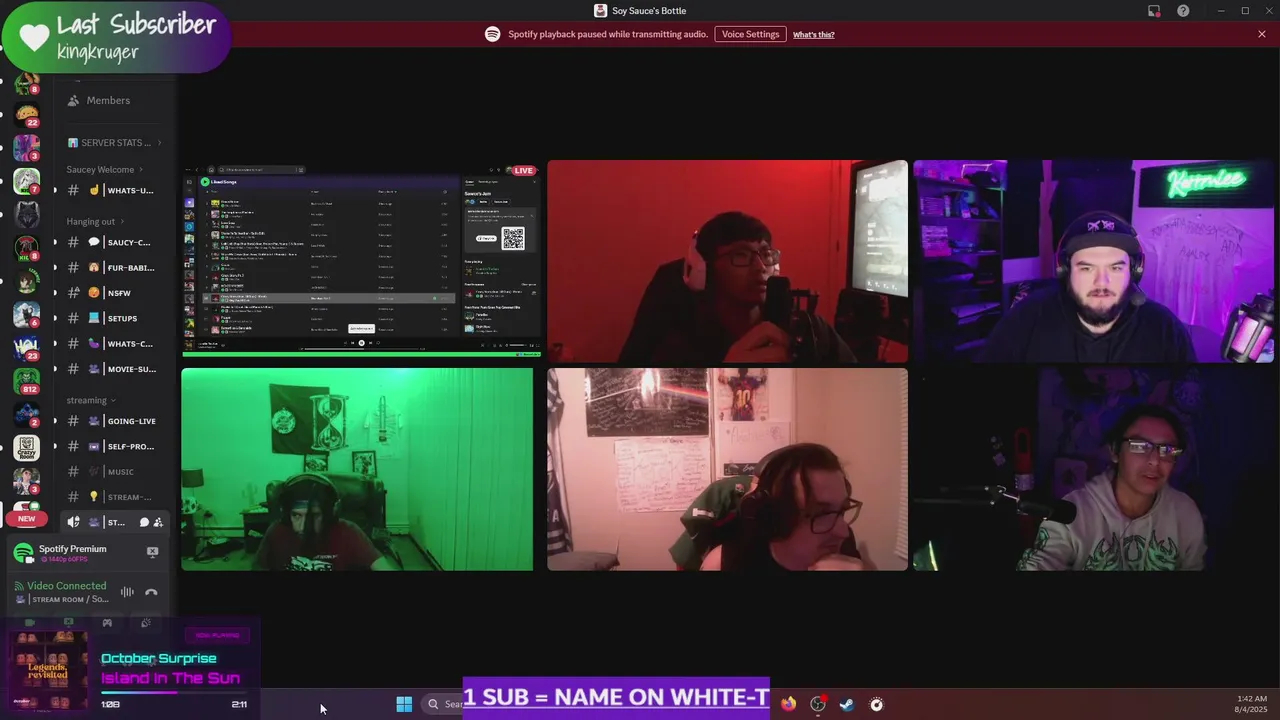
Task: Focus the red-lit webcam tile
Action: point(728,261)
